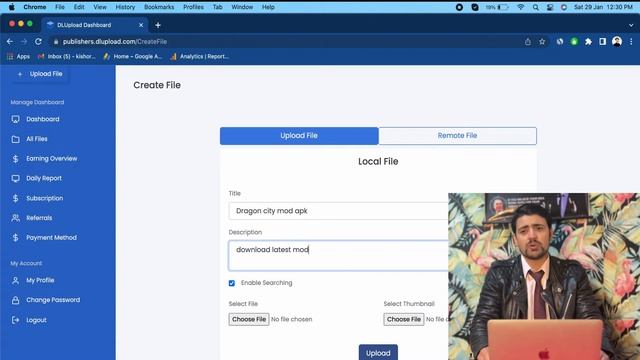Open the Window menu
Image resolution: width=640 pixels, height=360 pixels.
tap(242, 7)
